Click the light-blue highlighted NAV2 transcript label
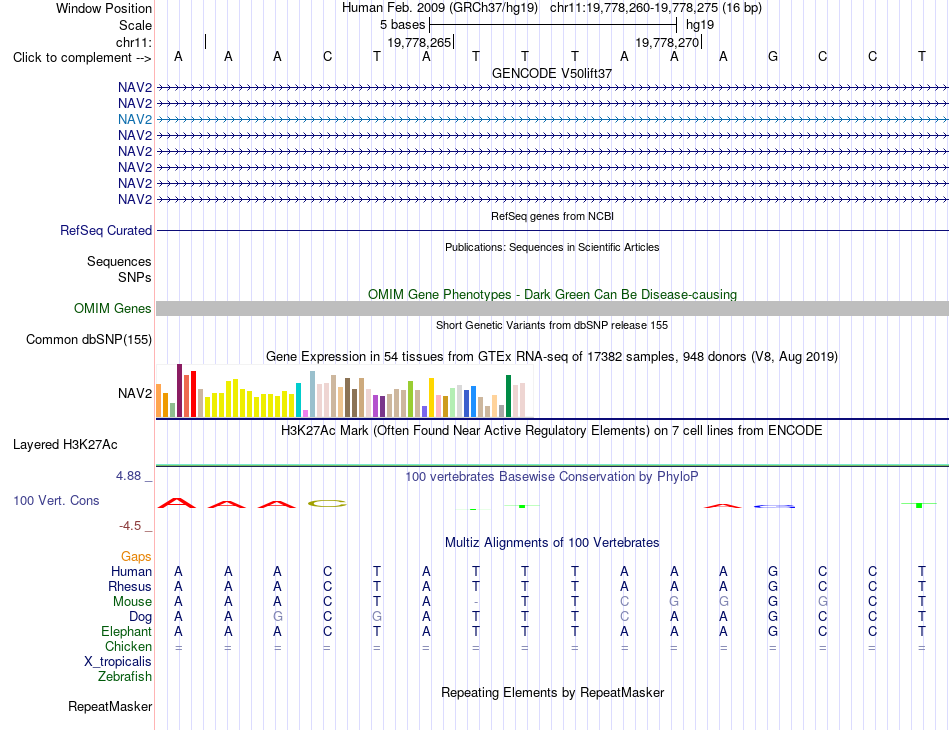Image resolution: width=950 pixels, height=730 pixels. pos(135,119)
